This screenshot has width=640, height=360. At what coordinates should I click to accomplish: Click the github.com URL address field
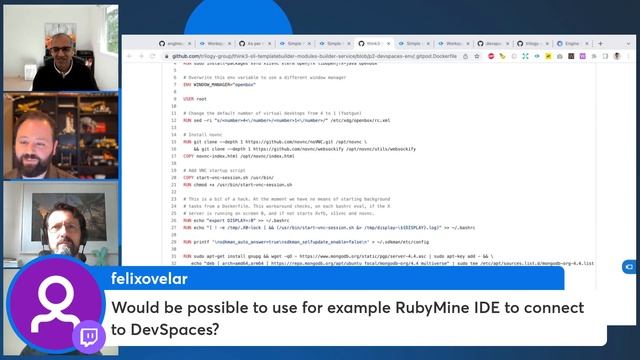pyautogui.click(x=314, y=56)
